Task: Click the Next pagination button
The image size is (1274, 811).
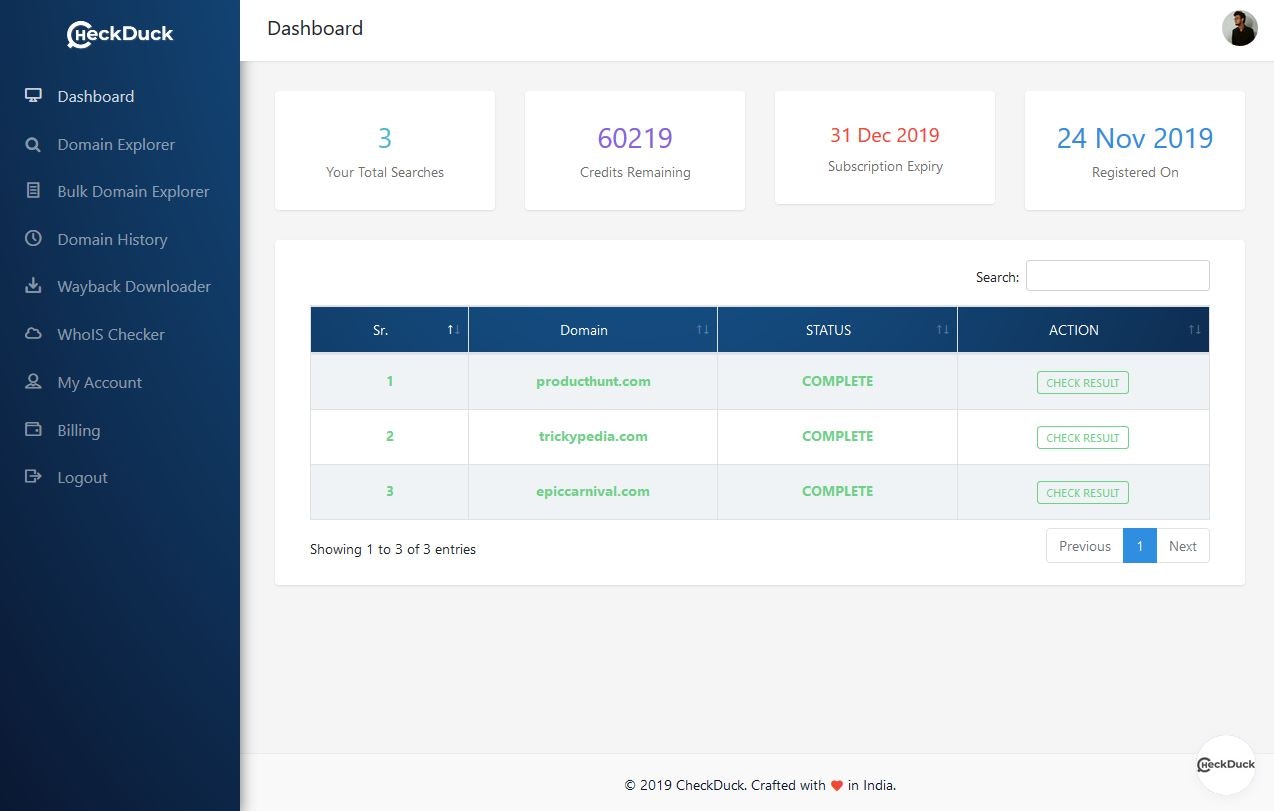Action: pyautogui.click(x=1183, y=546)
